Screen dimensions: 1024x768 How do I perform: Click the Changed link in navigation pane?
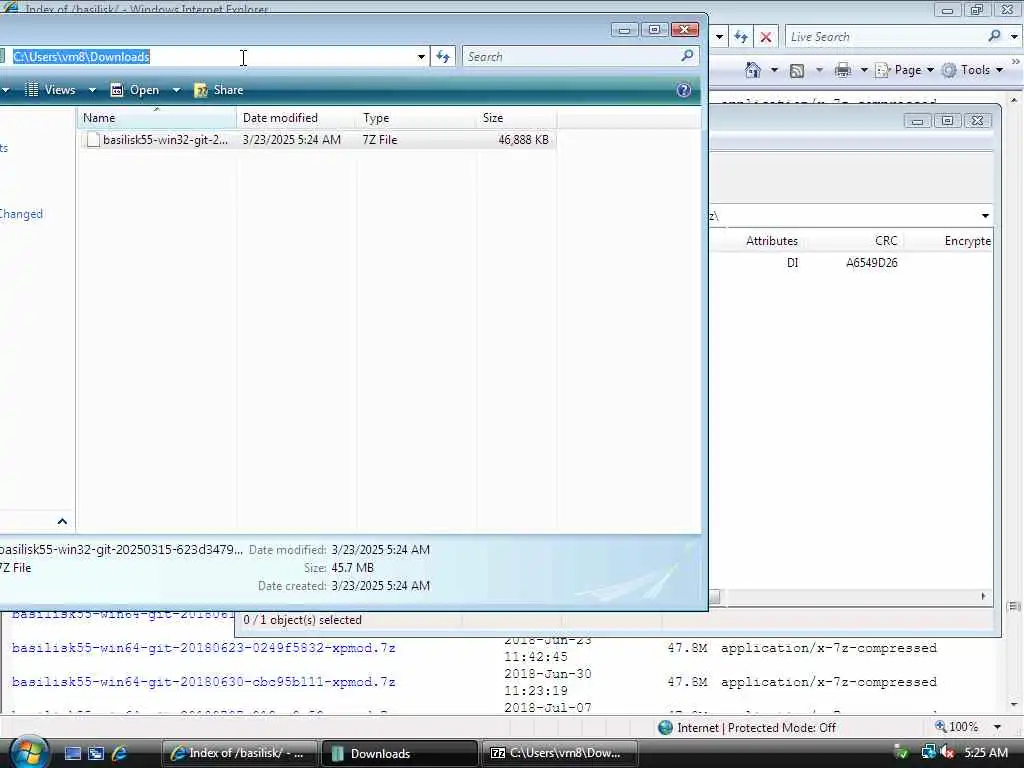pyautogui.click(x=21, y=214)
